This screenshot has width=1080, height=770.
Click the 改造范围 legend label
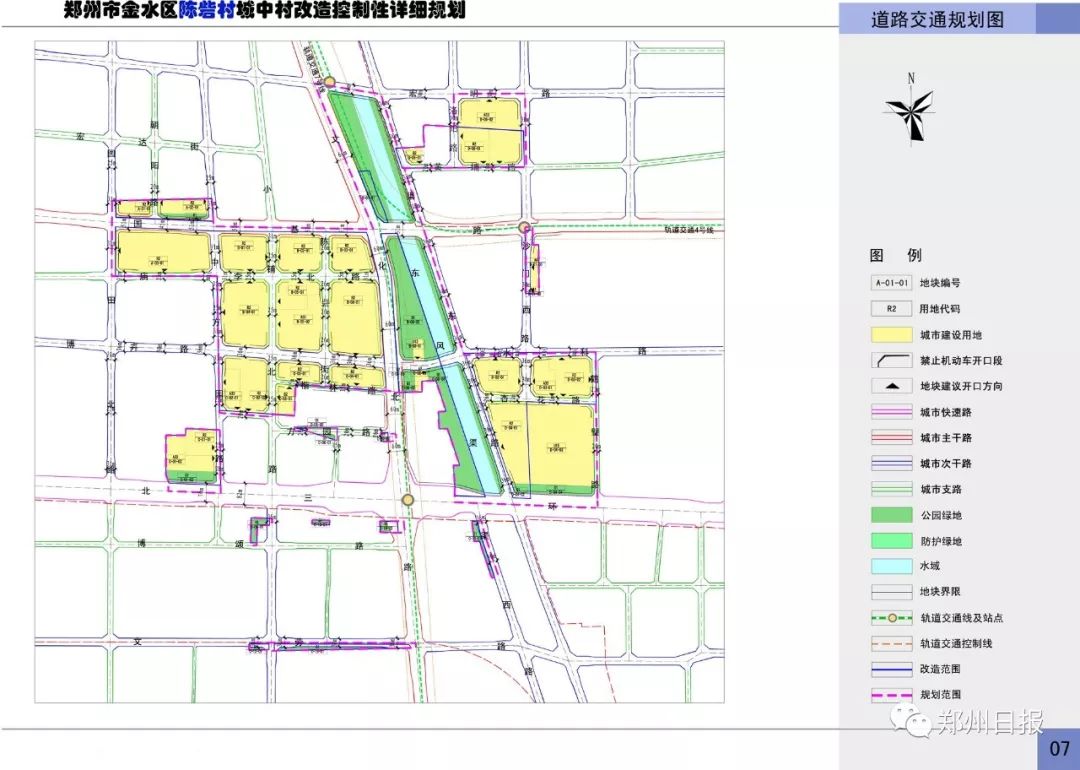pos(940,669)
